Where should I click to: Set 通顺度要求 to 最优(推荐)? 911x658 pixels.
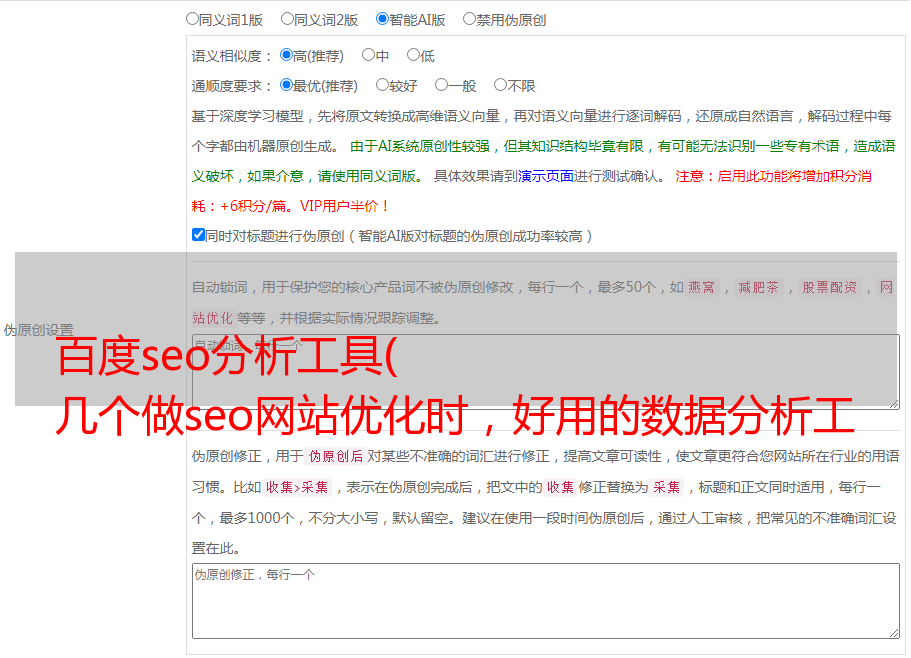(286, 85)
